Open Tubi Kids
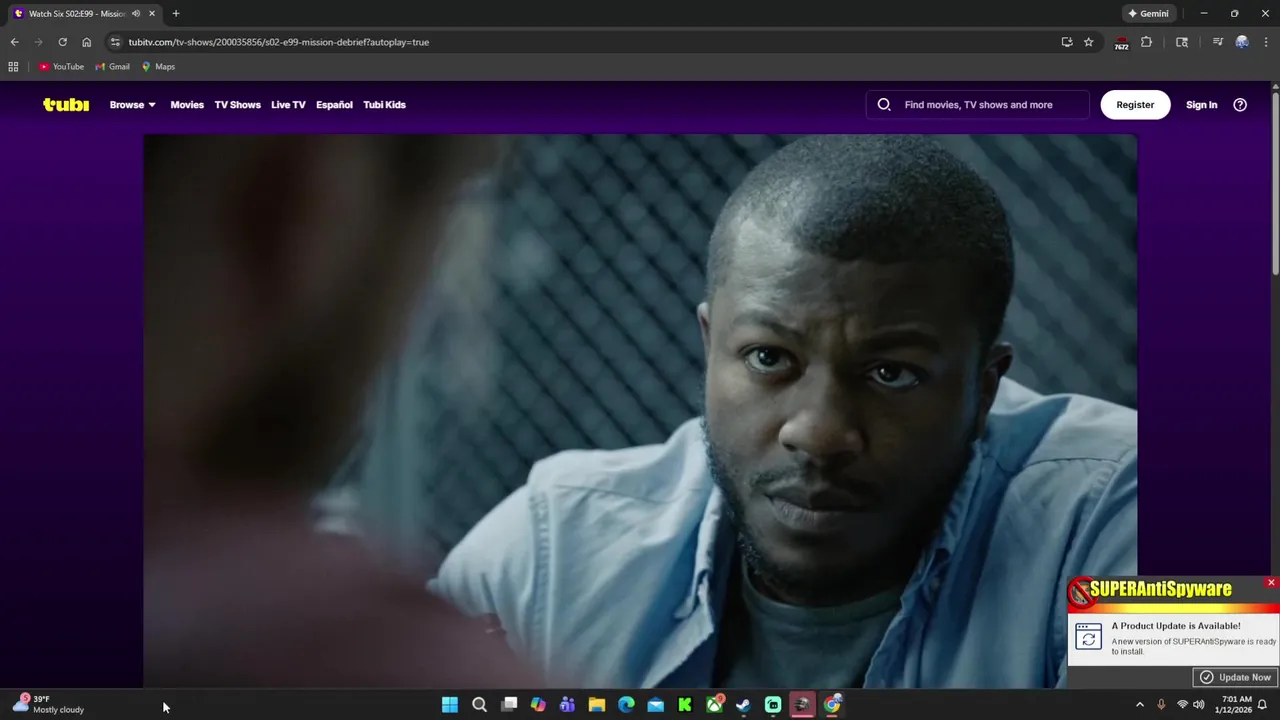1280x720 pixels. tap(384, 104)
